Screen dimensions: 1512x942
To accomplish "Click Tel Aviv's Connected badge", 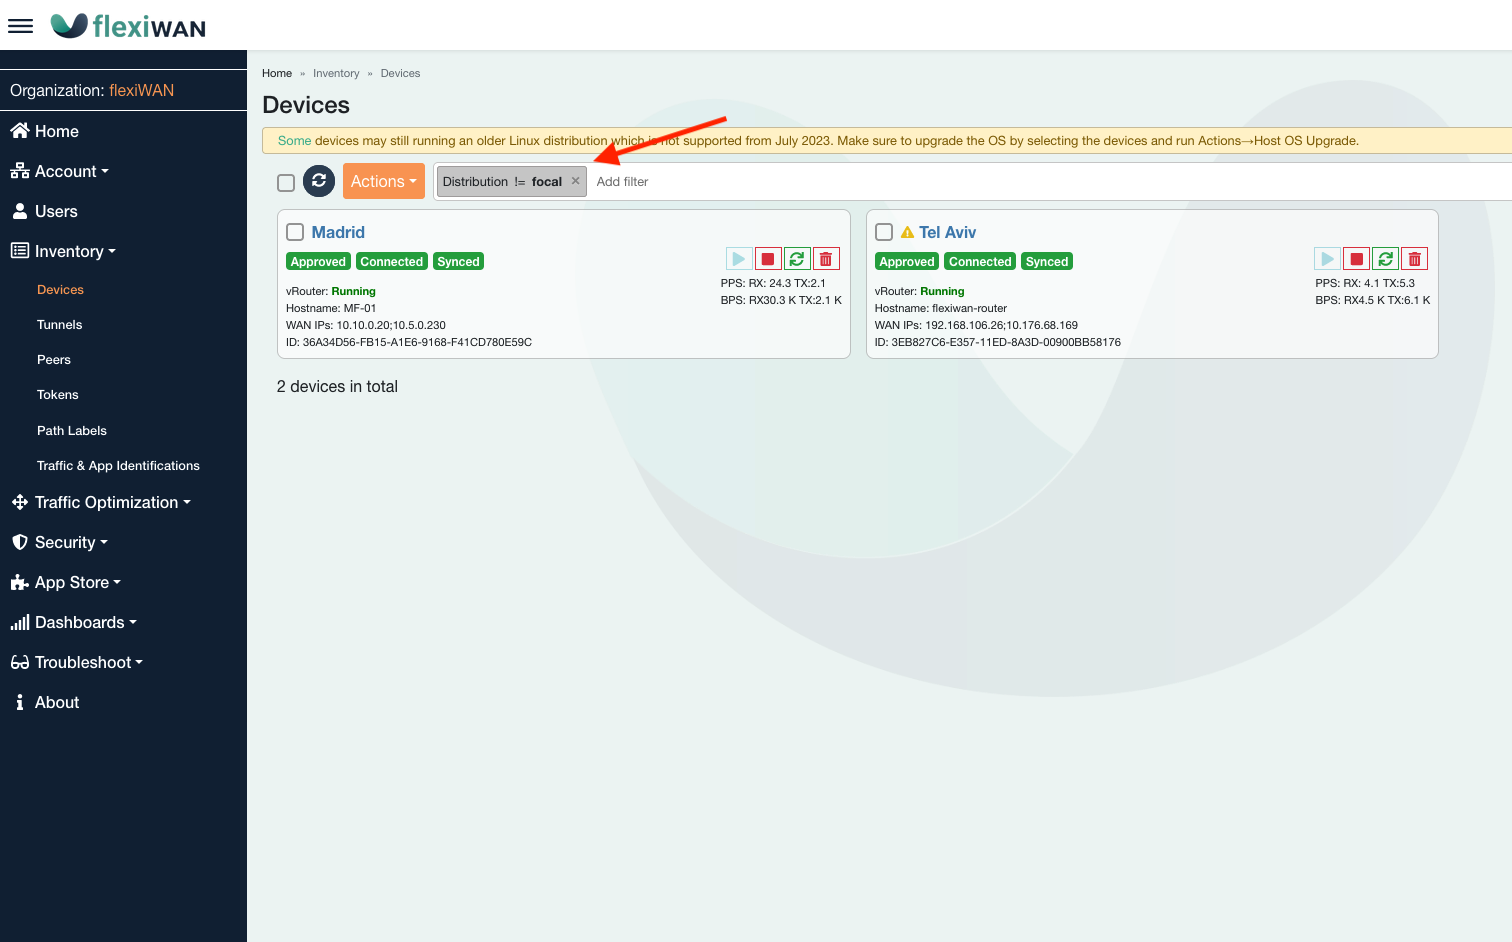I will (980, 262).
